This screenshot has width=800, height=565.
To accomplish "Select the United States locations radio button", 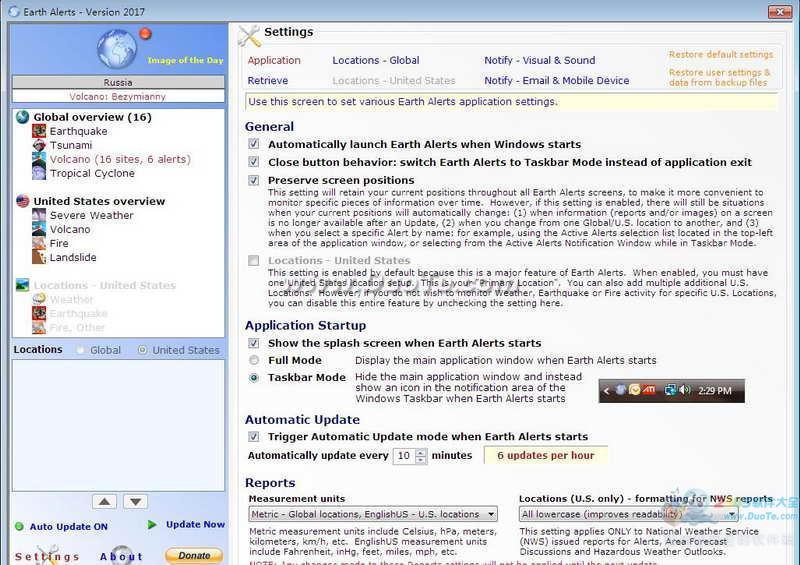I will pos(142,350).
